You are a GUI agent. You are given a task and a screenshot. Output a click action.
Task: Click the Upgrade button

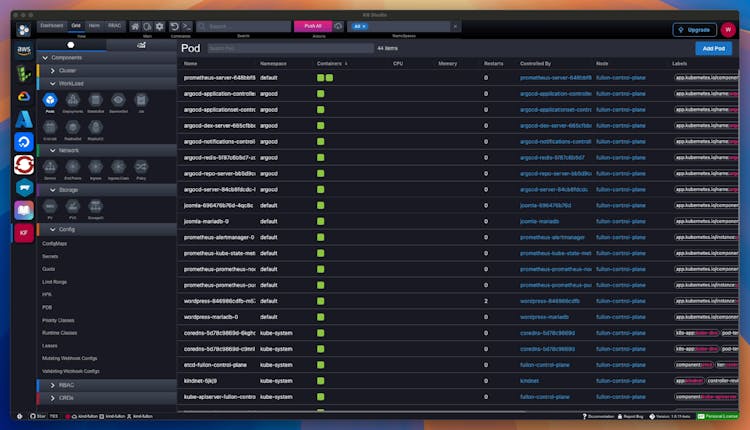click(x=695, y=30)
